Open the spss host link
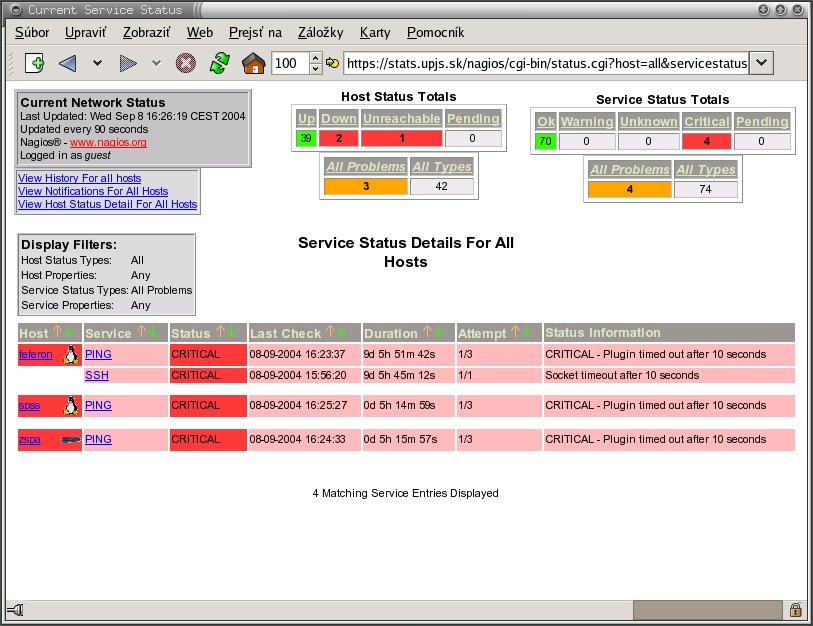This screenshot has width=813, height=626. point(30,406)
